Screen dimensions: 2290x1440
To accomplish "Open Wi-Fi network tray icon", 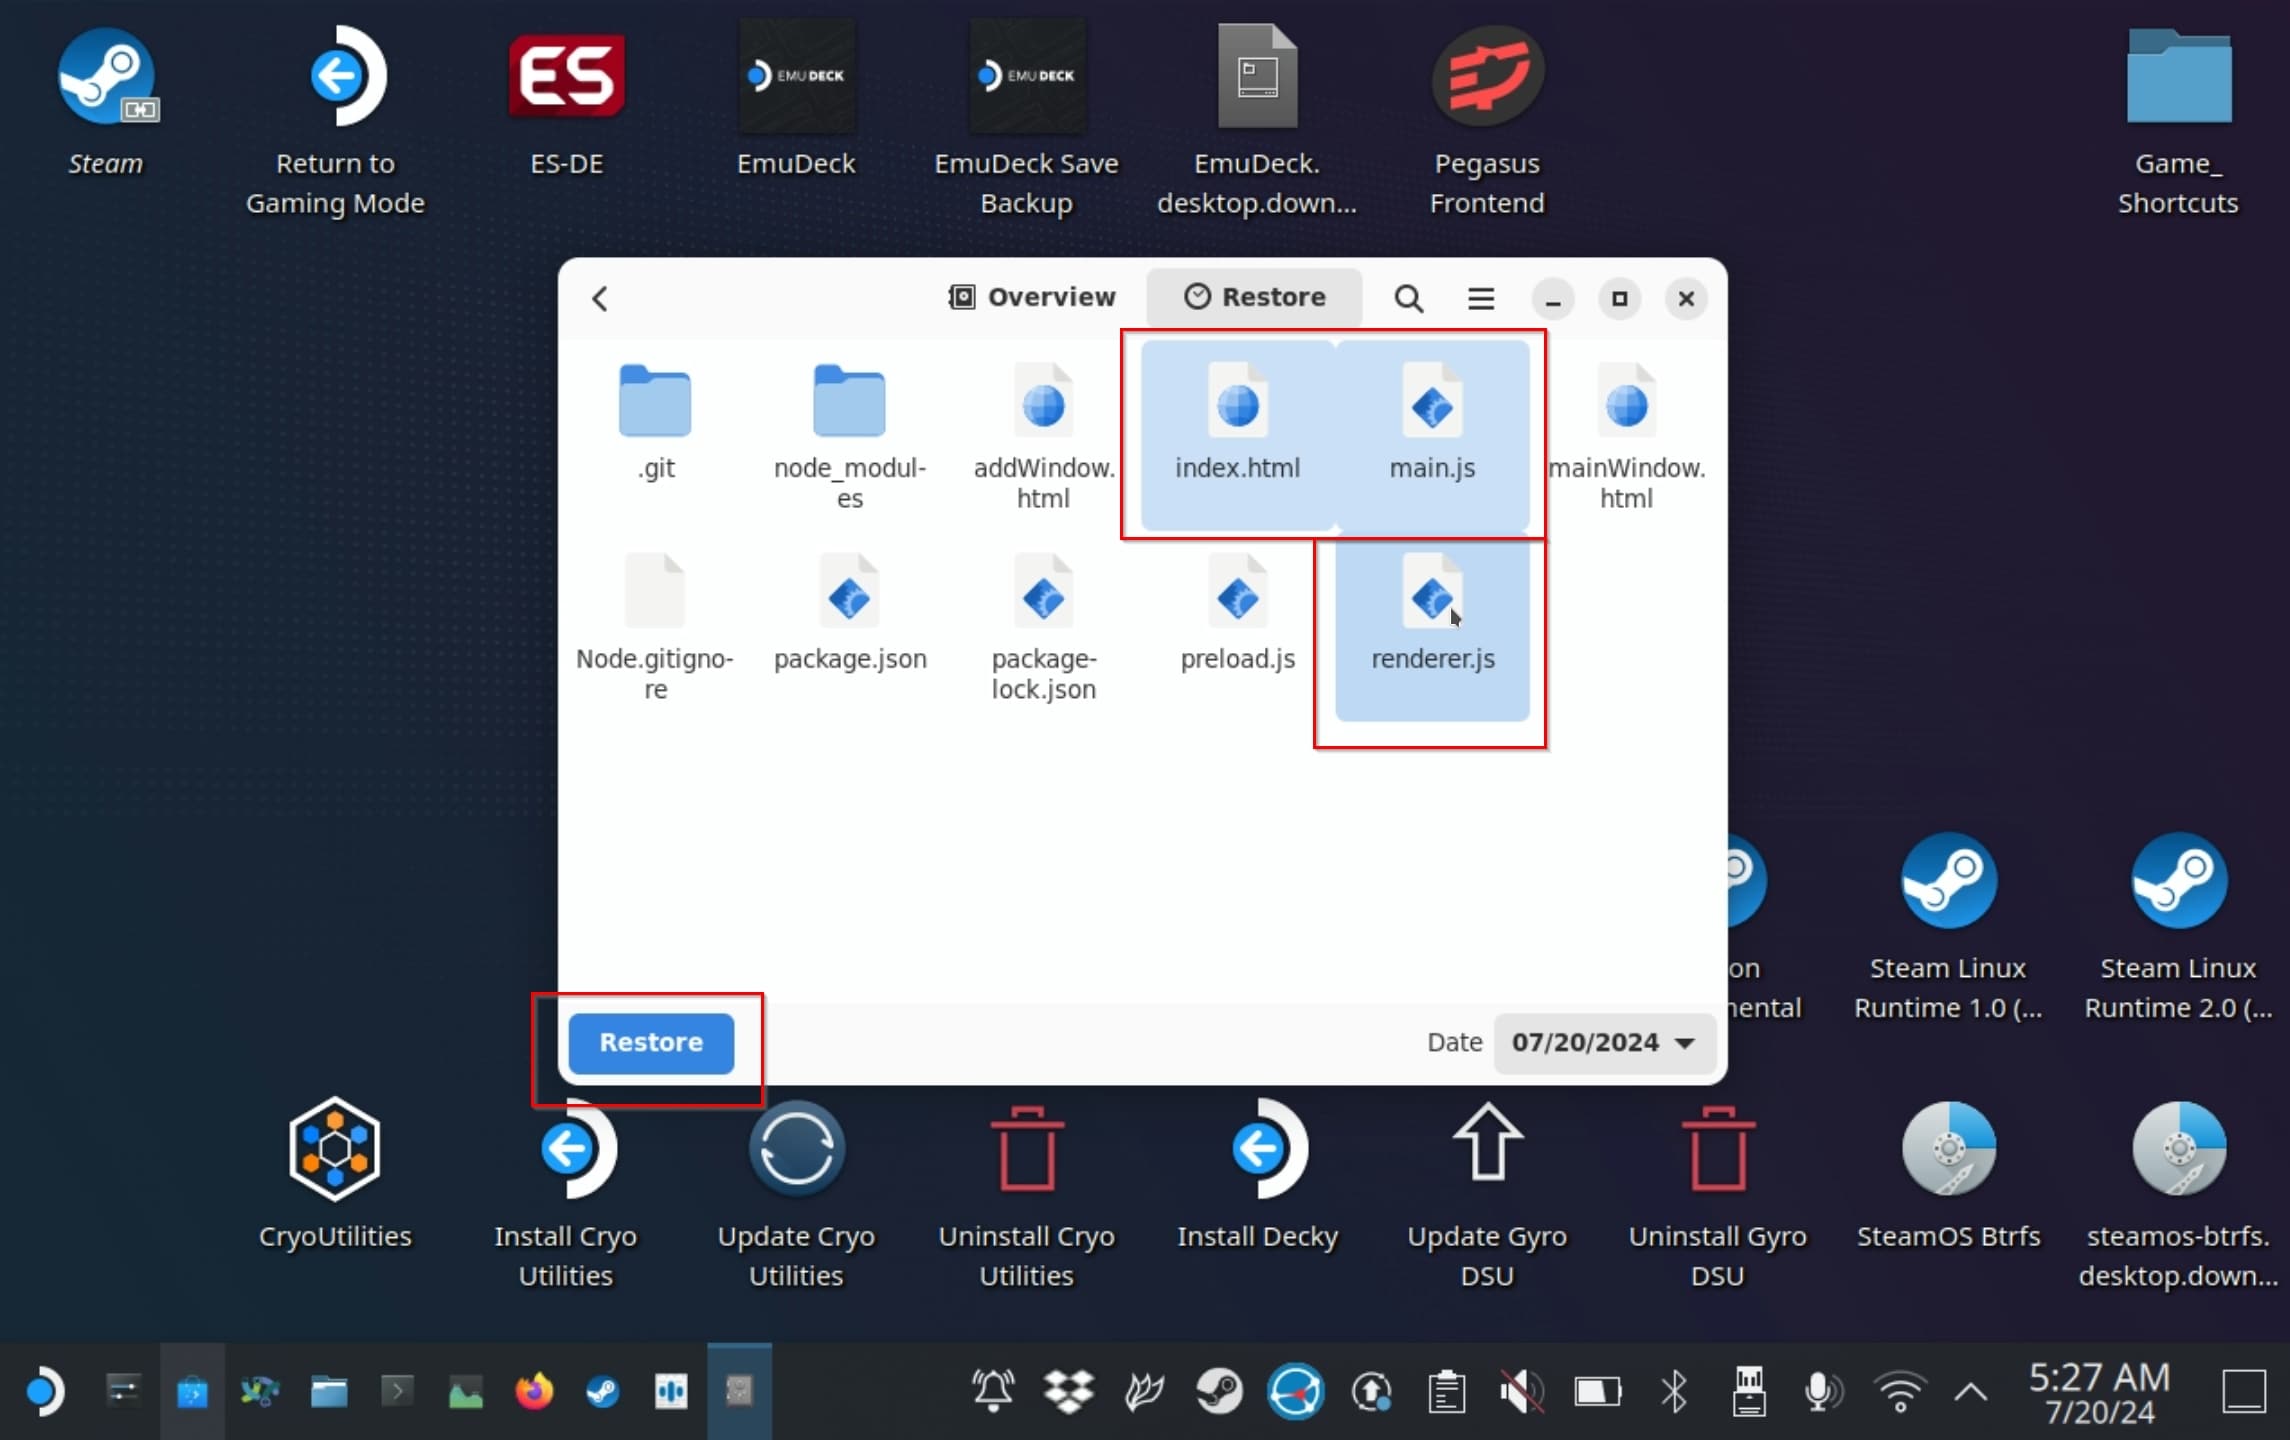I will pyautogui.click(x=1900, y=1391).
